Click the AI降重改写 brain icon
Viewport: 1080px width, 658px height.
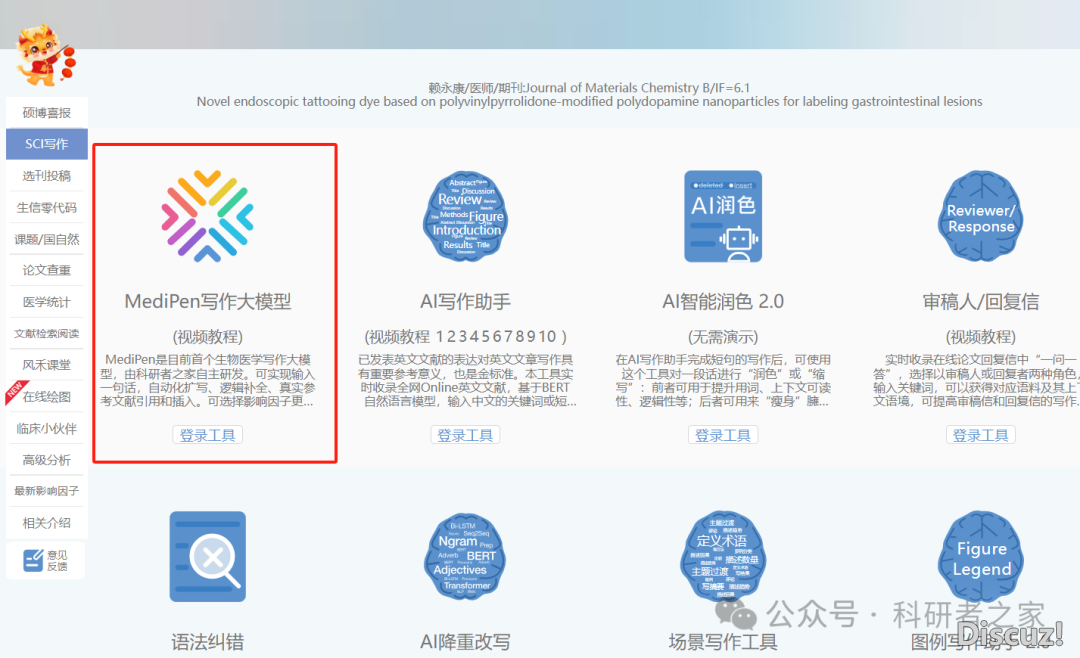click(466, 557)
